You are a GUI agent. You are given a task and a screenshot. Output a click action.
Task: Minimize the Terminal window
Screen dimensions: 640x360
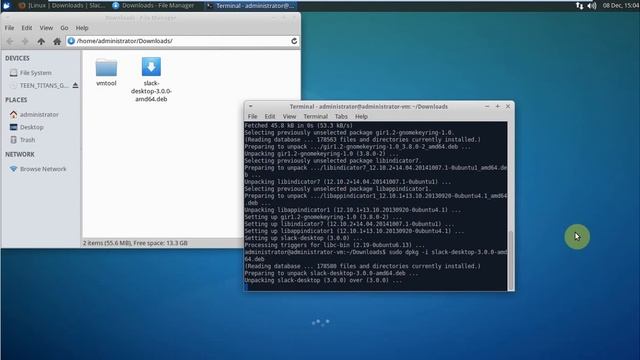pos(487,106)
